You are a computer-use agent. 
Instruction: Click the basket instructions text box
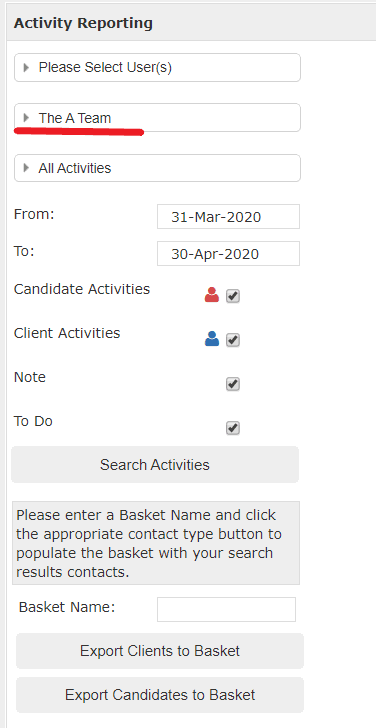pyautogui.click(x=156, y=543)
